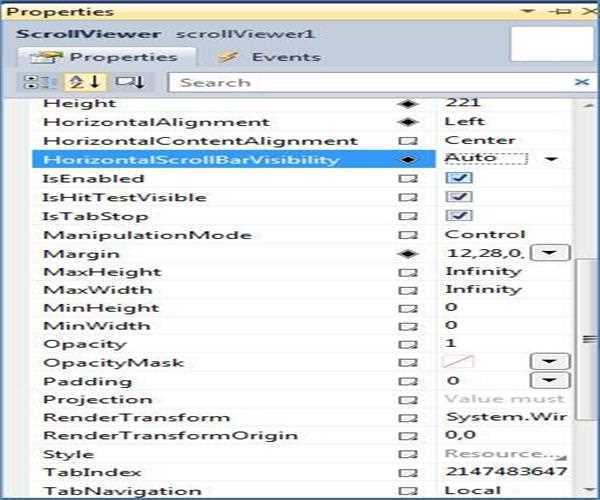Click ManipulationMode value Control

click(x=485, y=234)
